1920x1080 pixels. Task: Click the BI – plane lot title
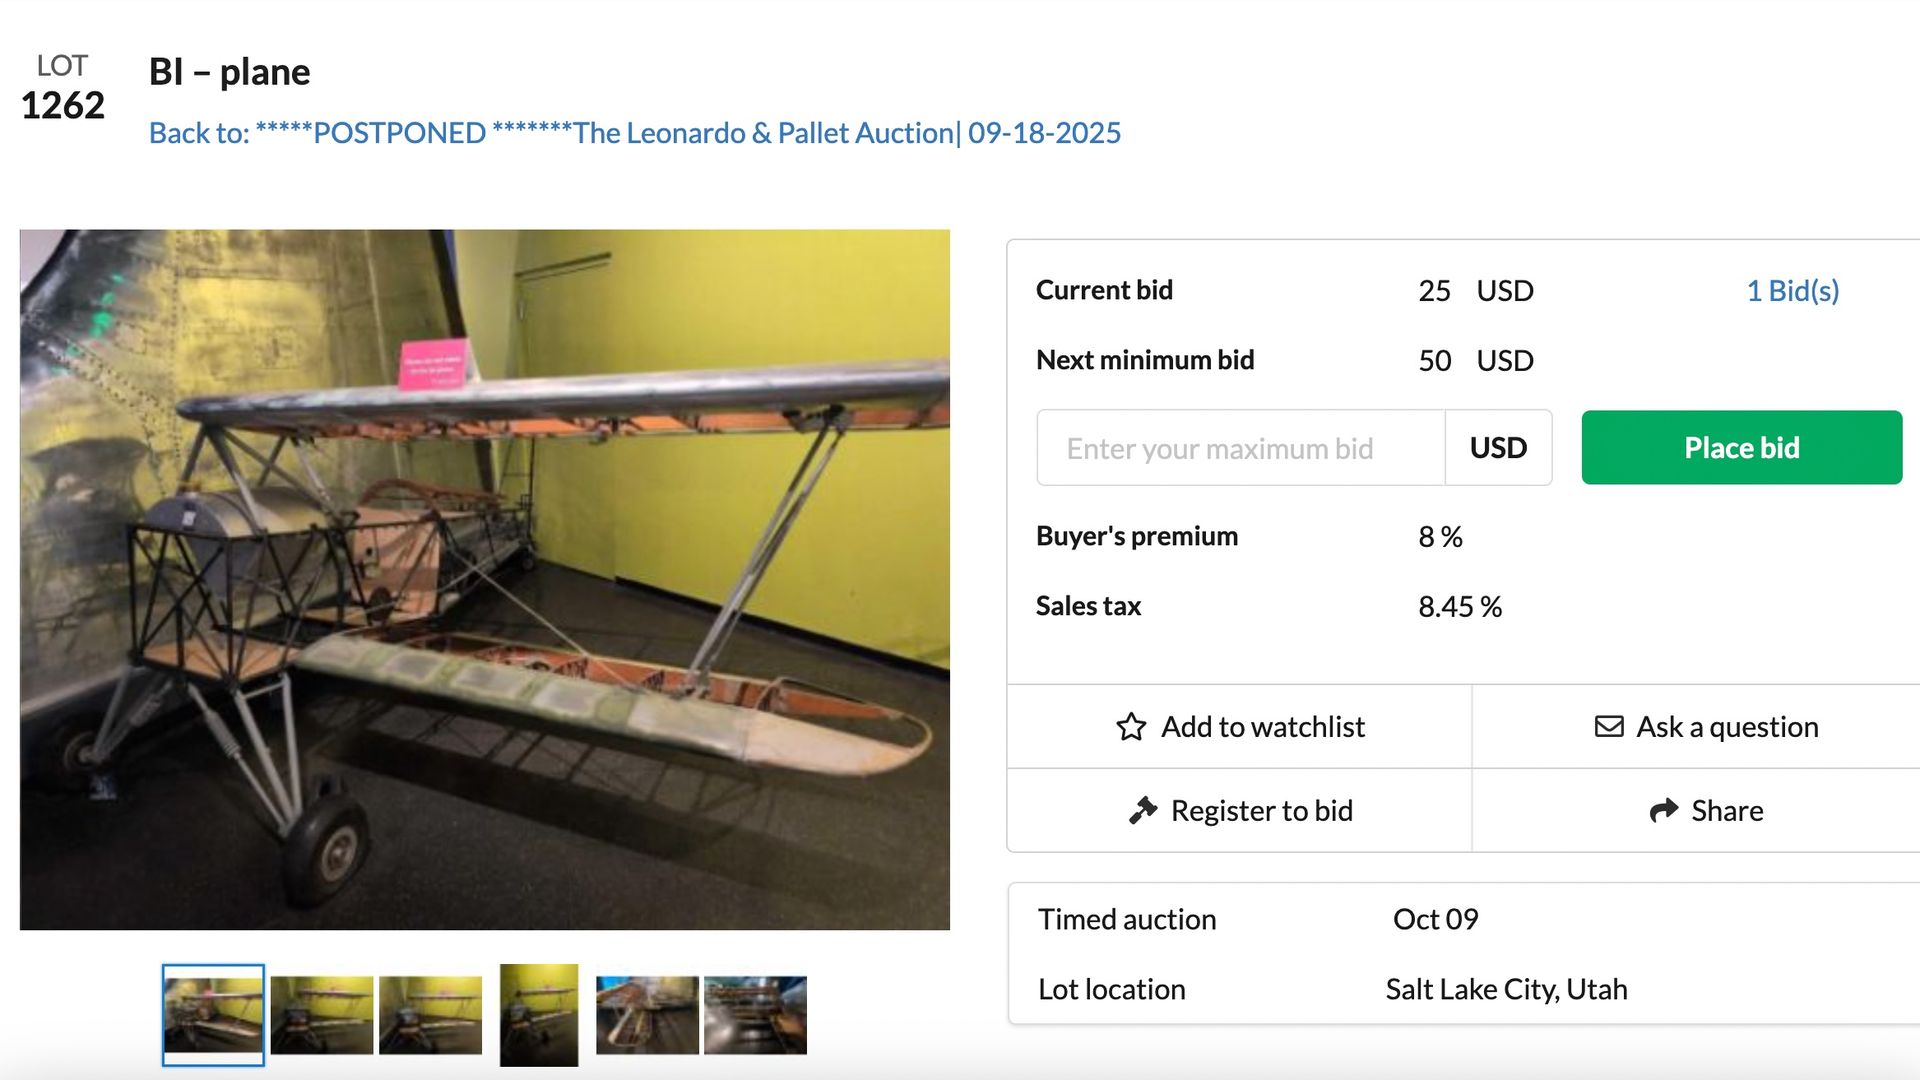tap(229, 72)
